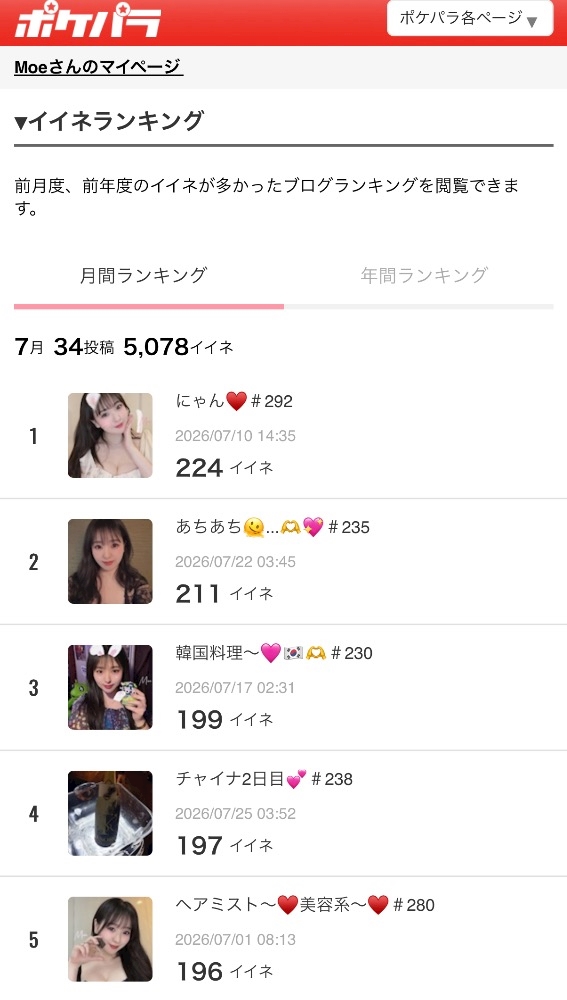Click the ポケパラ logo
This screenshot has width=567, height=1000.
[87, 20]
